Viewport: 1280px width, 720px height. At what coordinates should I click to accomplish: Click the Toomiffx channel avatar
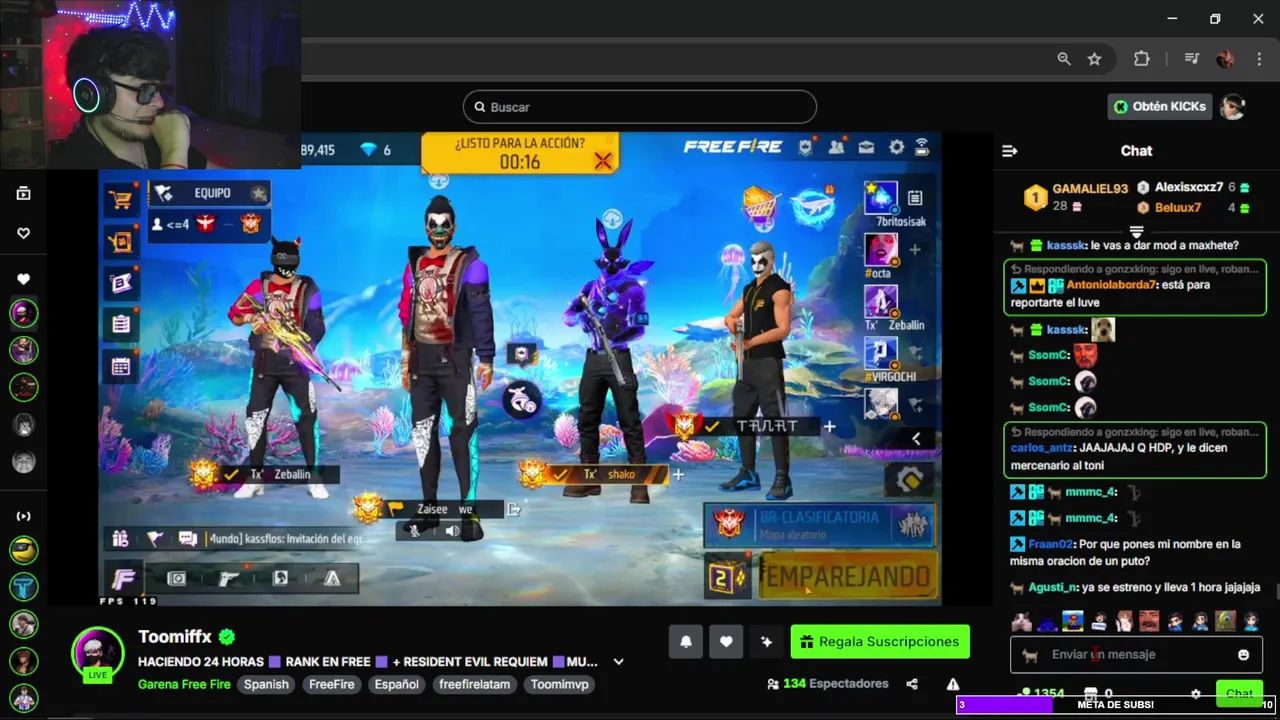pos(97,652)
